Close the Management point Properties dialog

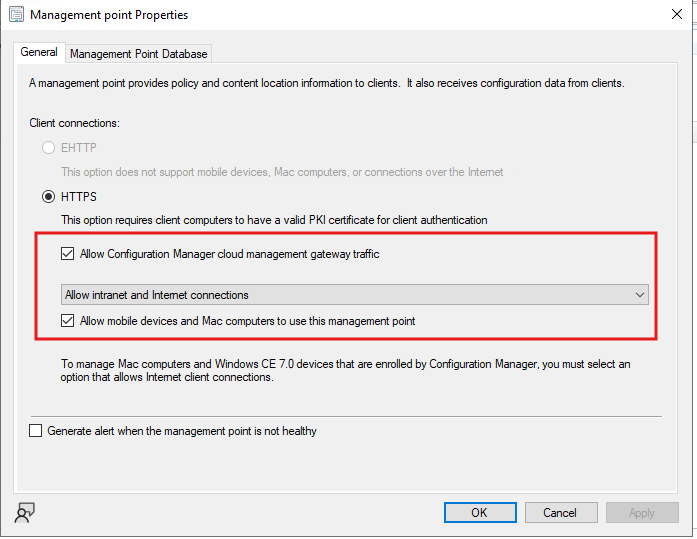tap(676, 15)
